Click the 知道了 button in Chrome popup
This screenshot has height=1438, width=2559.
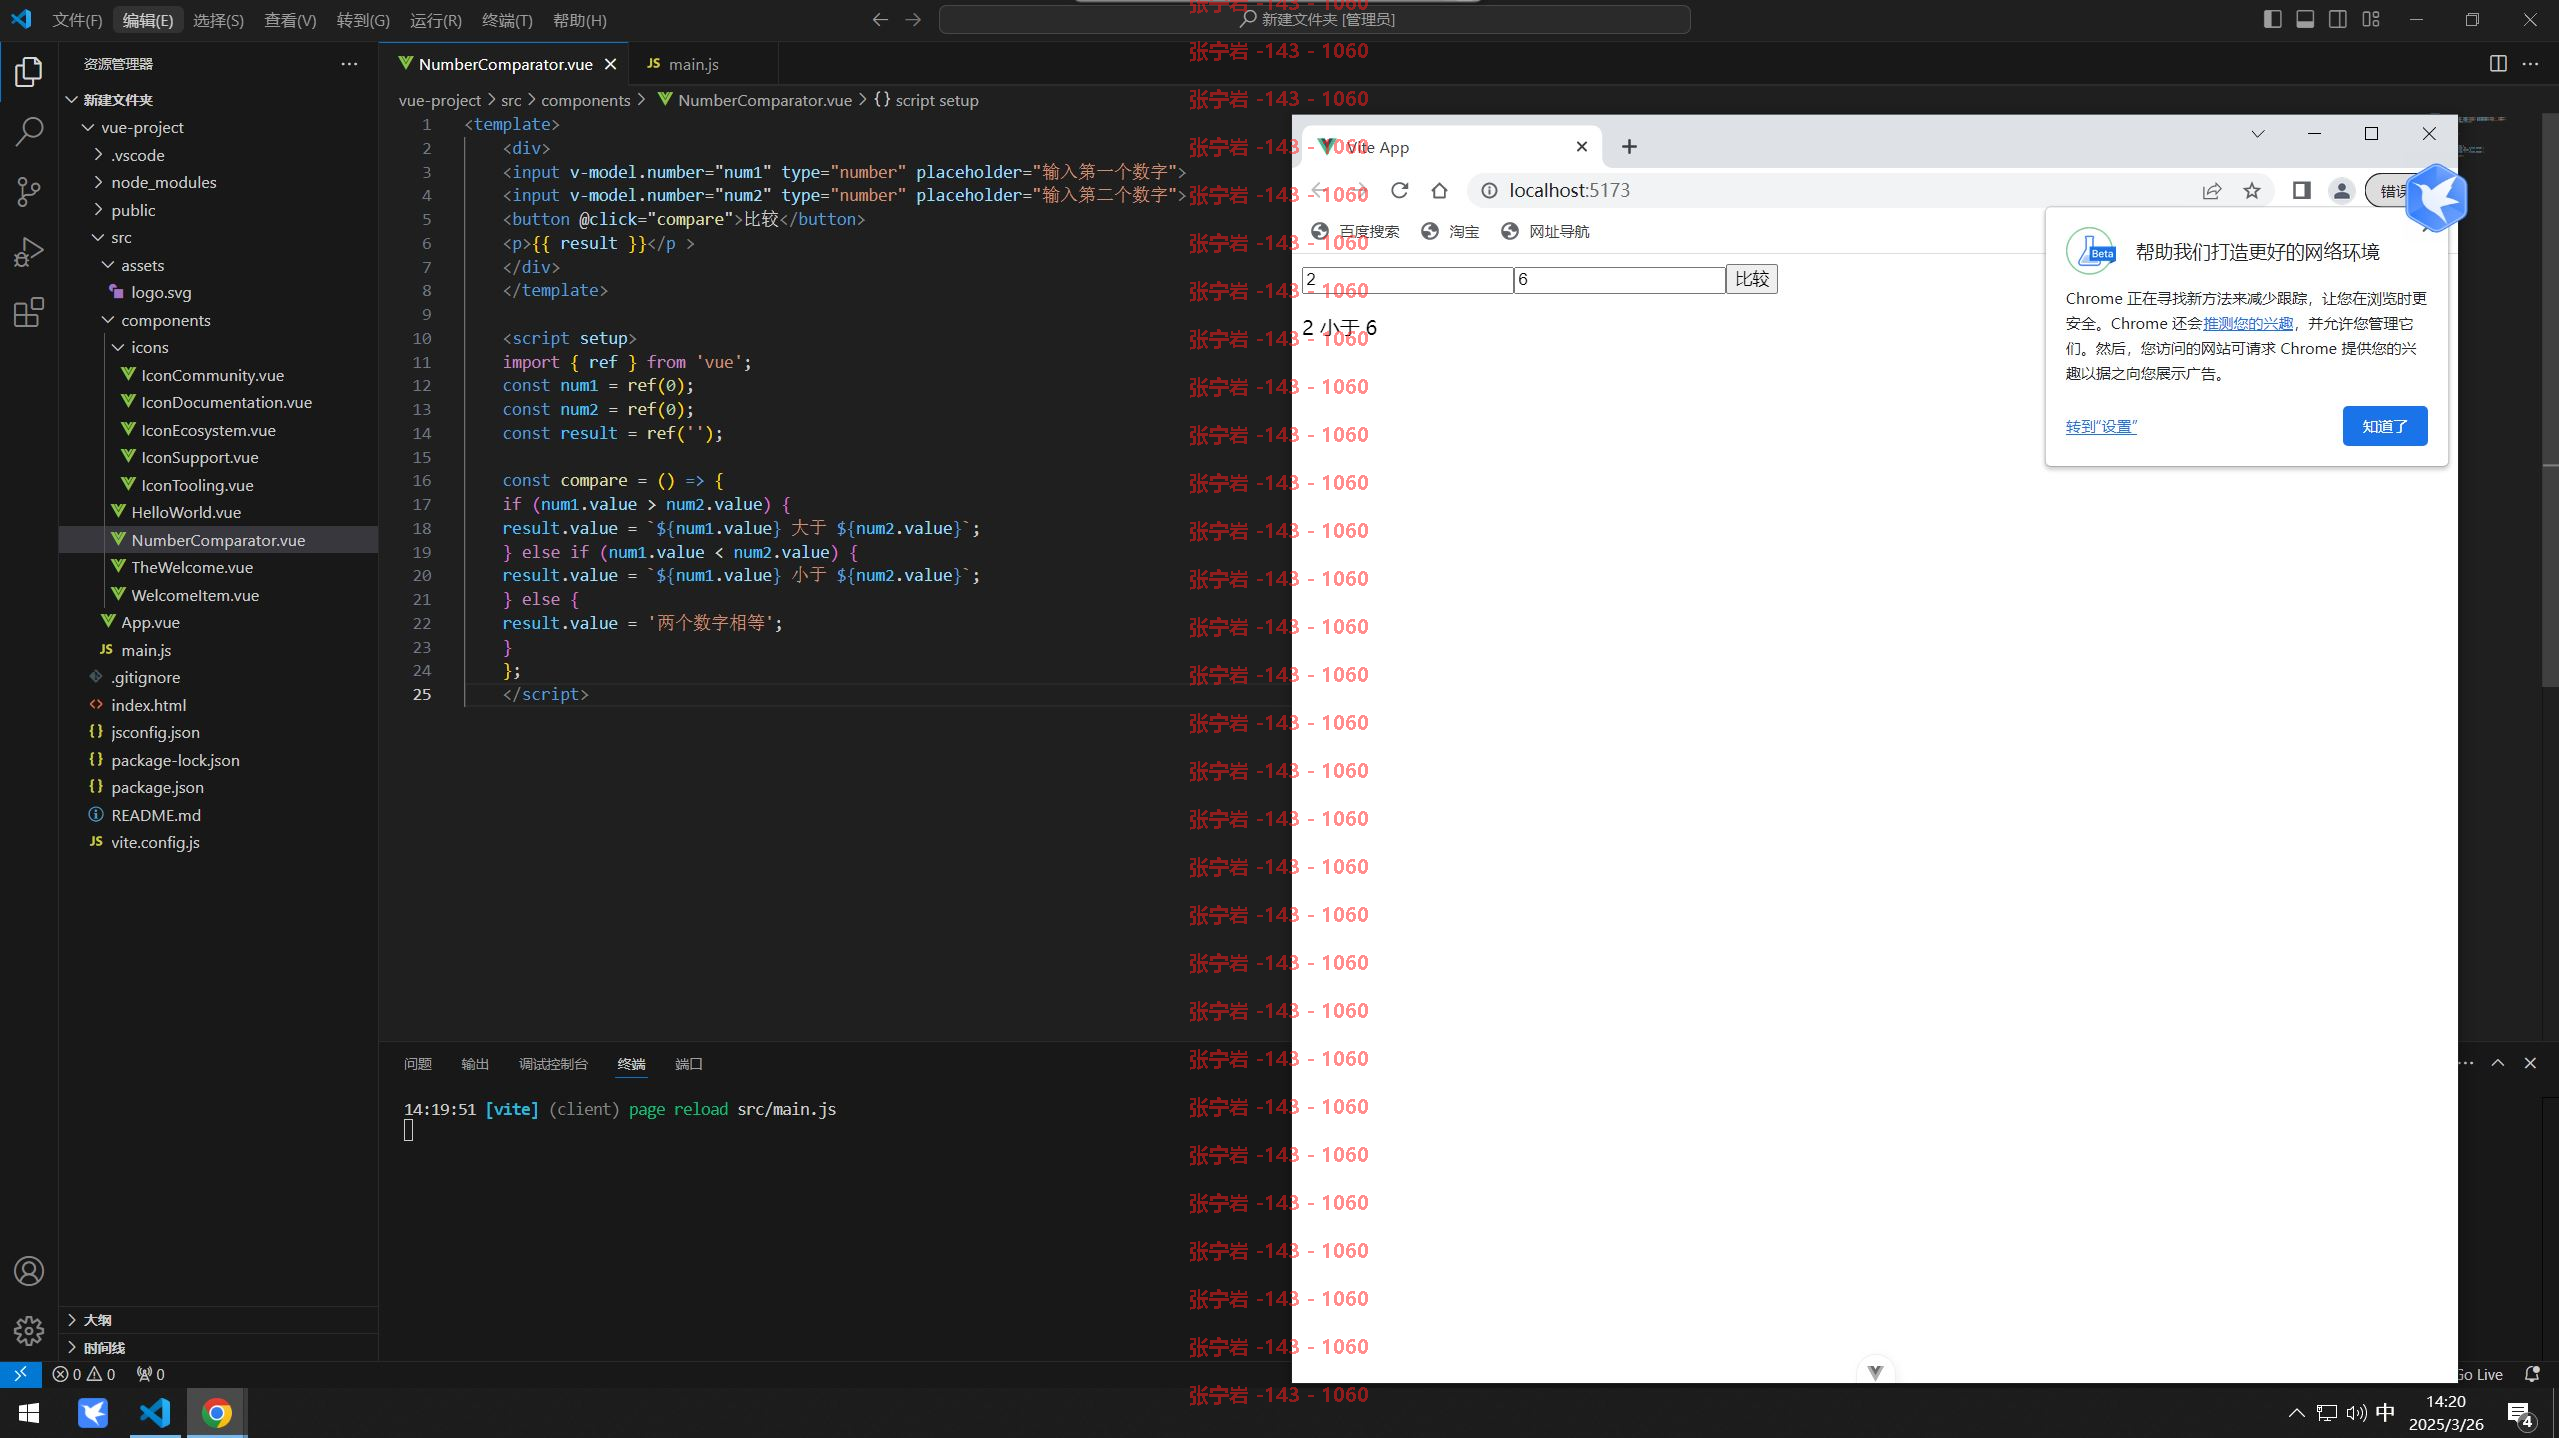point(2385,427)
